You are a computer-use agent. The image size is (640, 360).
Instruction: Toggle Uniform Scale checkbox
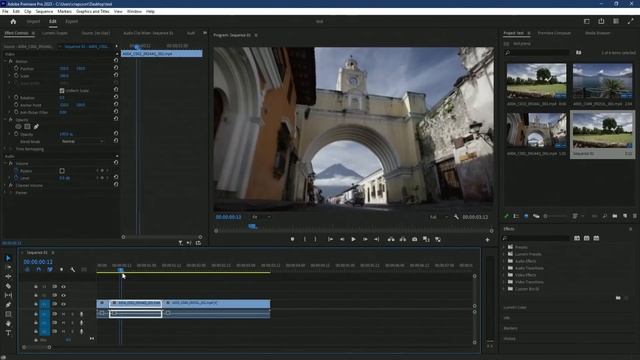pyautogui.click(x=62, y=91)
